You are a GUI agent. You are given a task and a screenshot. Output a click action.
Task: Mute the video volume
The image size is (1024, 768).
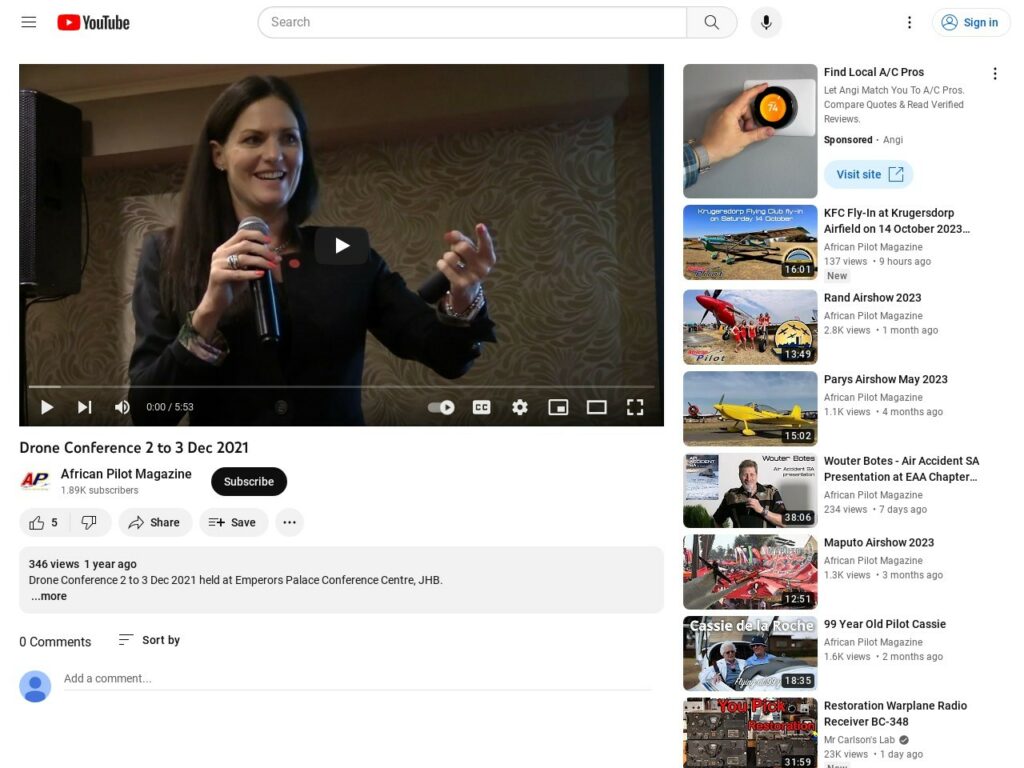click(x=122, y=407)
